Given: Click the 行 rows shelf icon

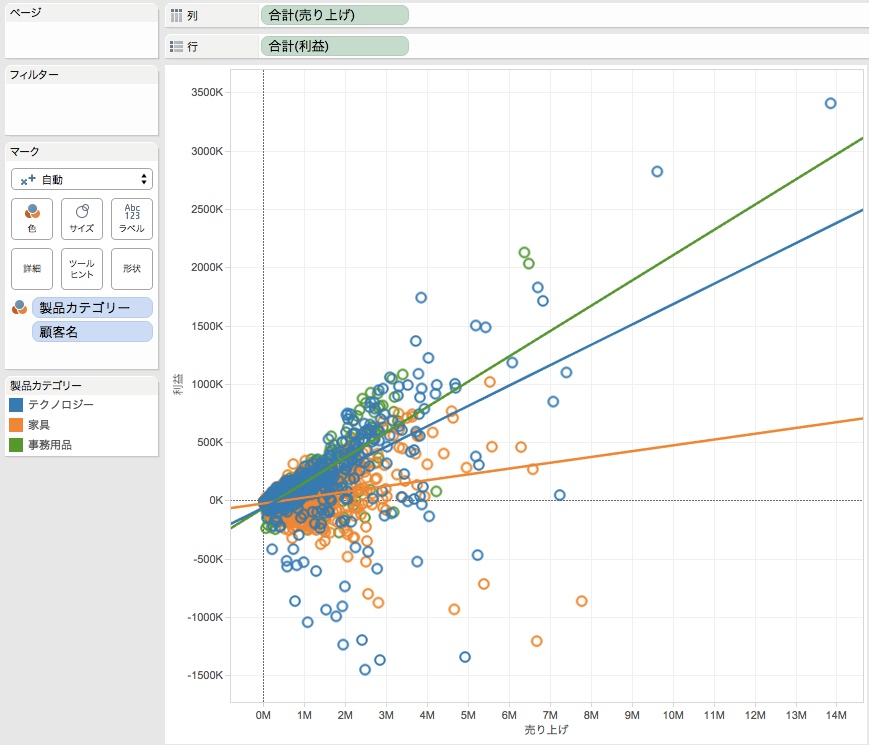Looking at the screenshot, I should (177, 47).
